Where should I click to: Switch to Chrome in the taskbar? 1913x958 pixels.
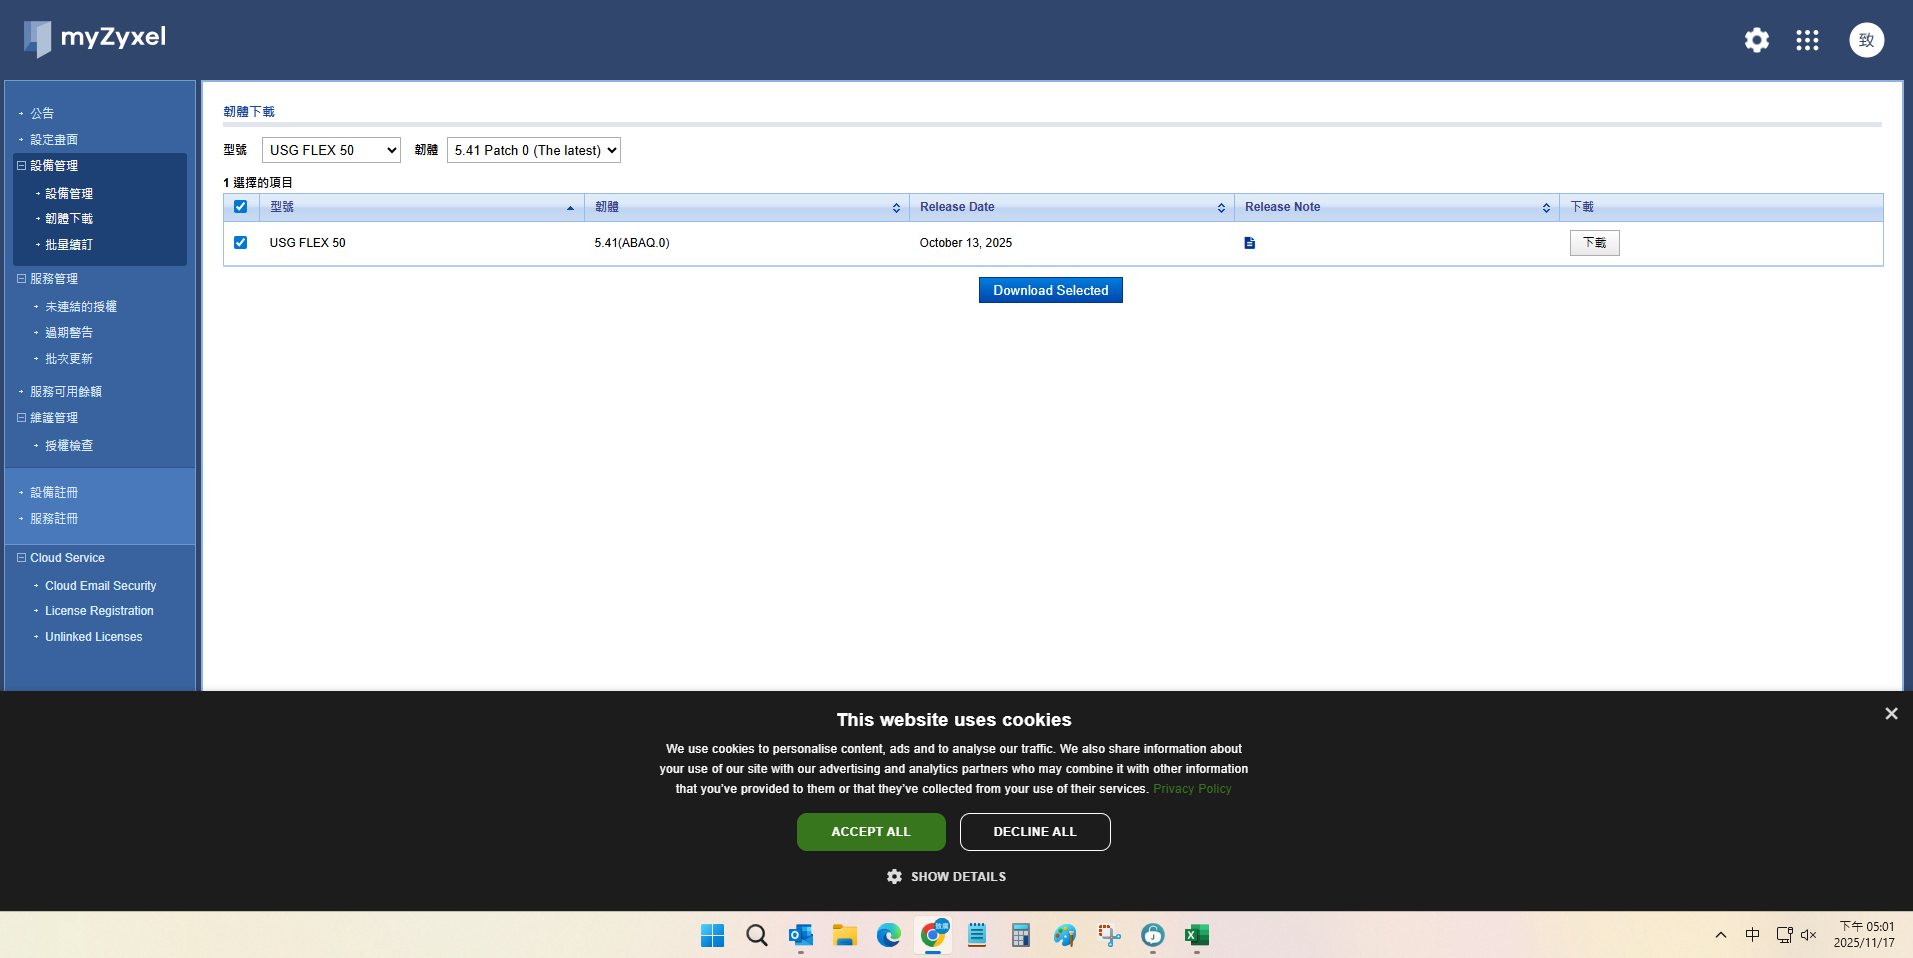pos(933,935)
